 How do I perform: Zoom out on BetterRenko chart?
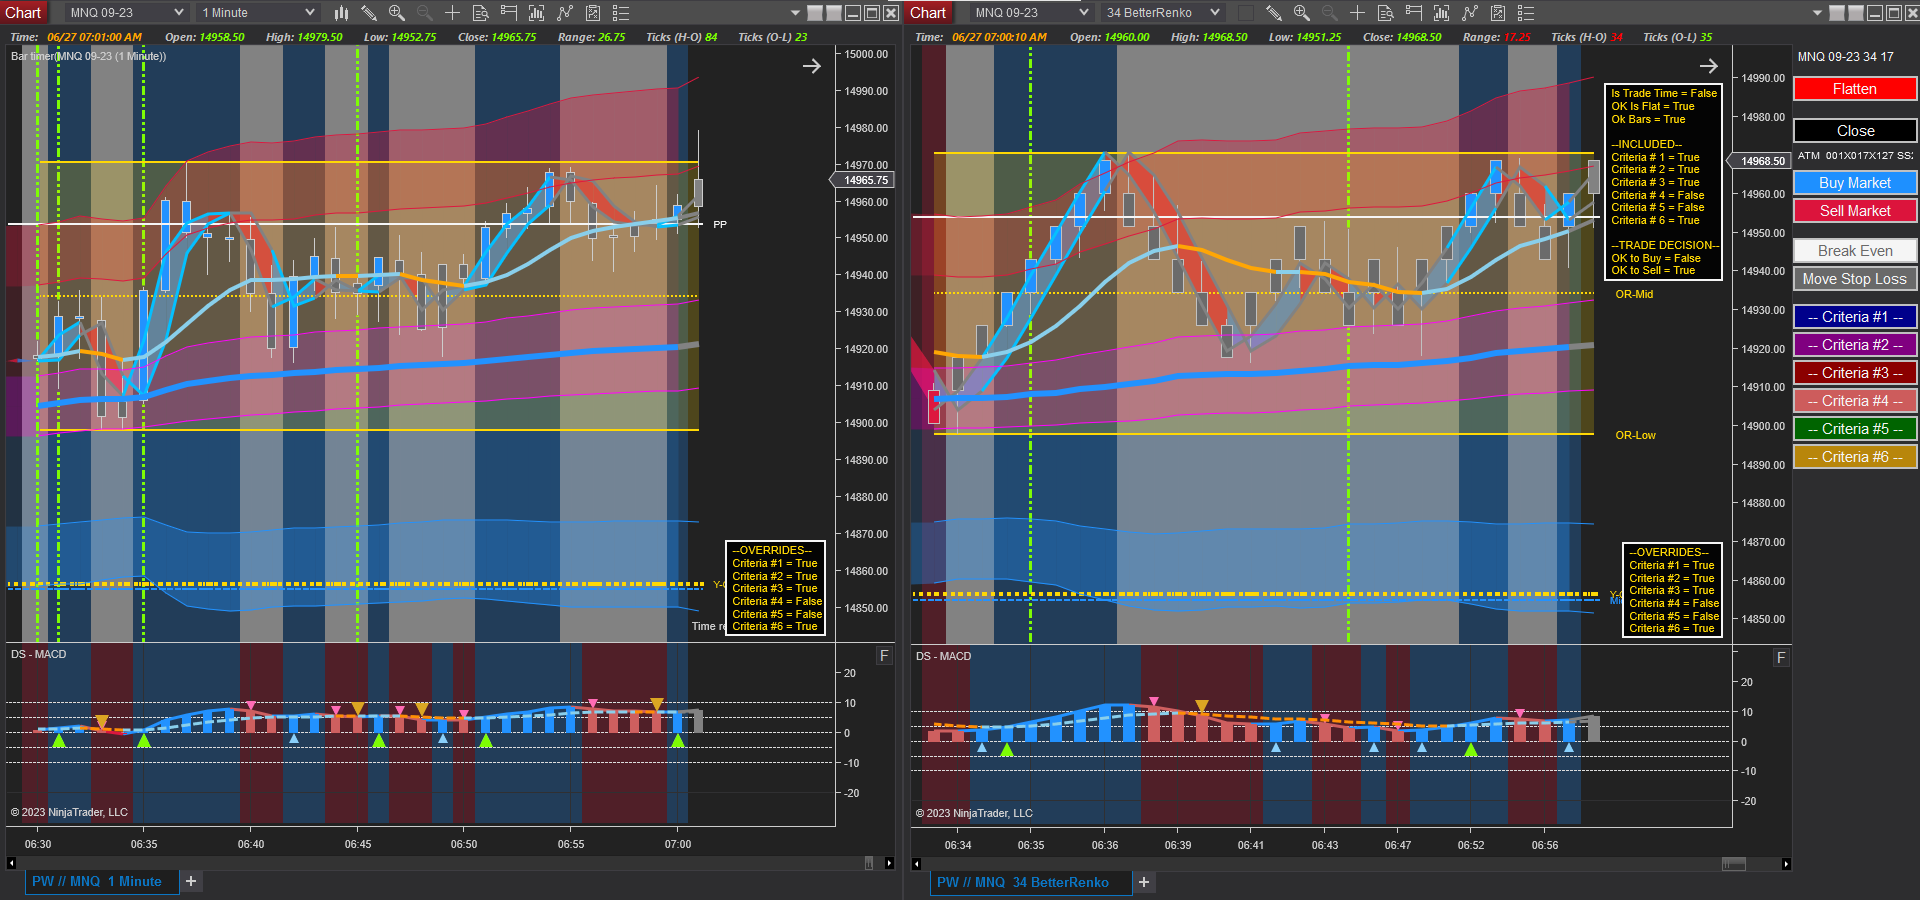point(1329,13)
